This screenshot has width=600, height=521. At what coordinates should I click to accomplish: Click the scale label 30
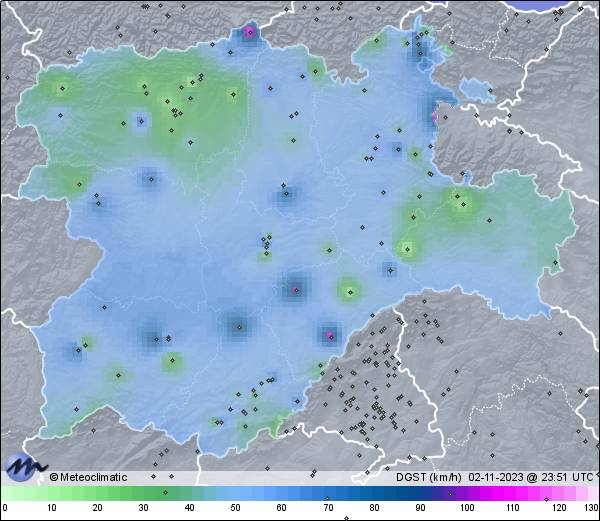pyautogui.click(x=143, y=508)
